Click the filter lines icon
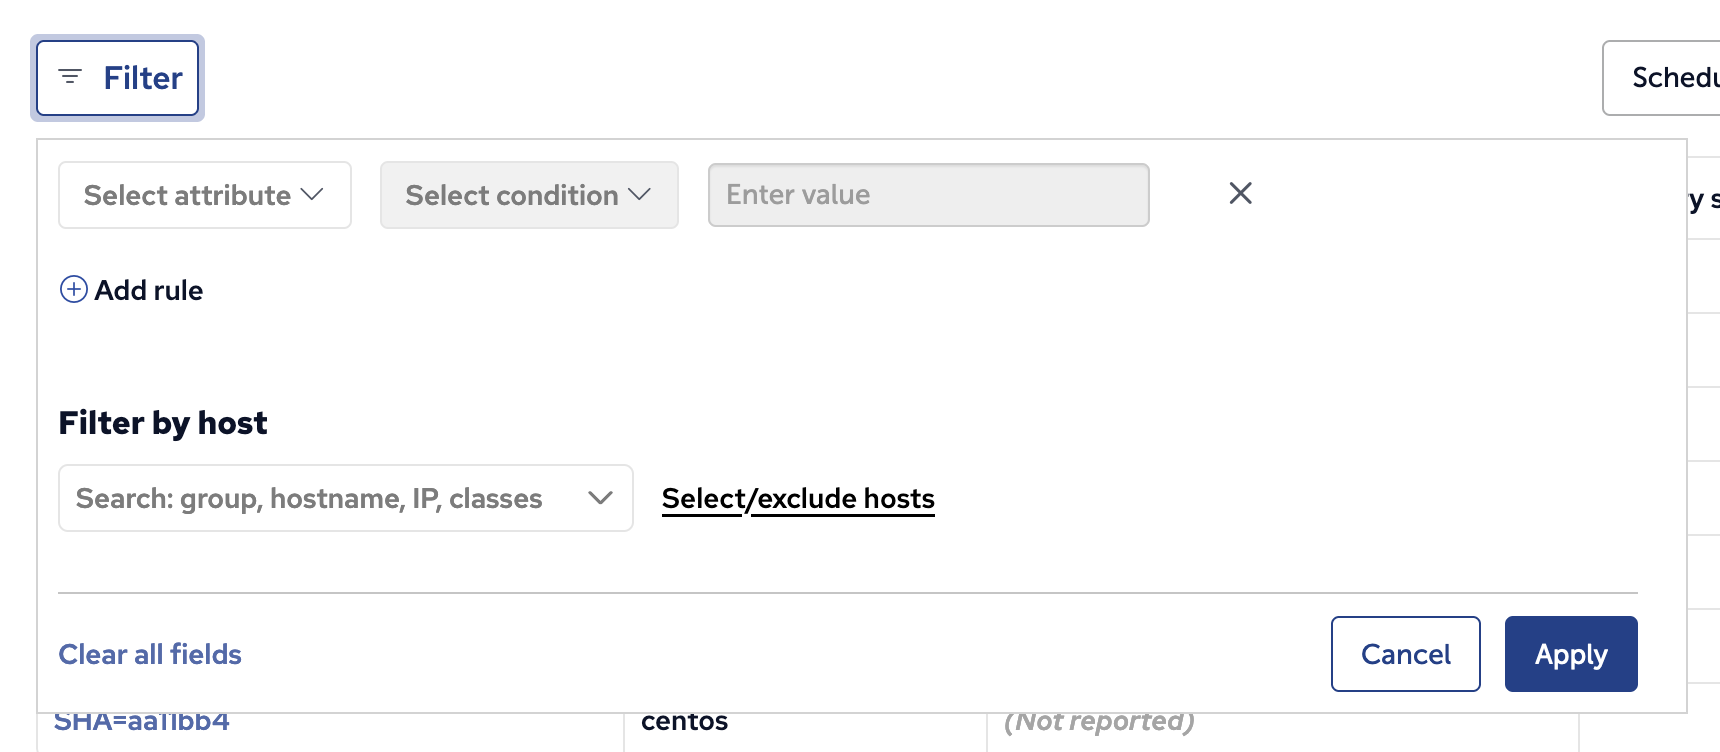 (x=70, y=77)
